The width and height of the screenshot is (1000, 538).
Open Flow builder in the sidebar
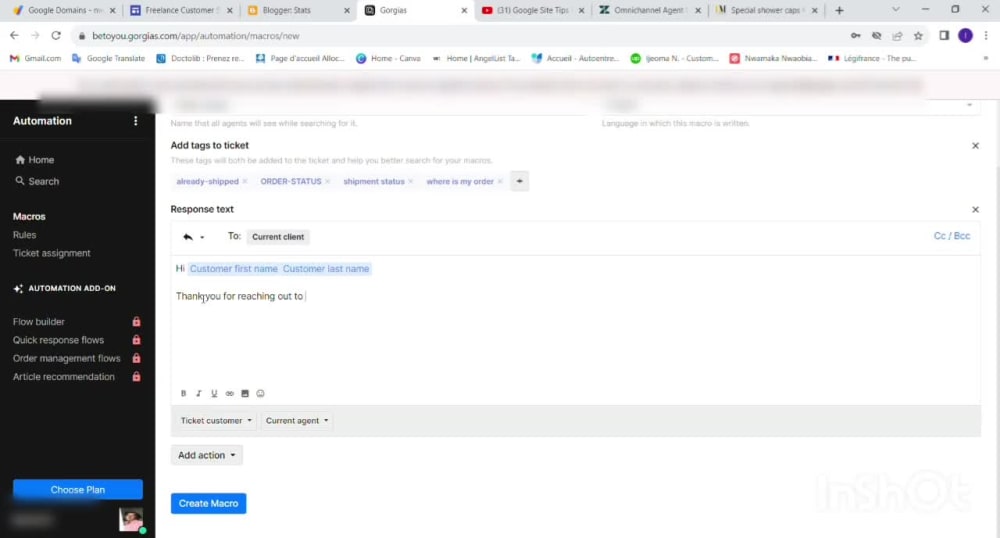[x=39, y=322]
